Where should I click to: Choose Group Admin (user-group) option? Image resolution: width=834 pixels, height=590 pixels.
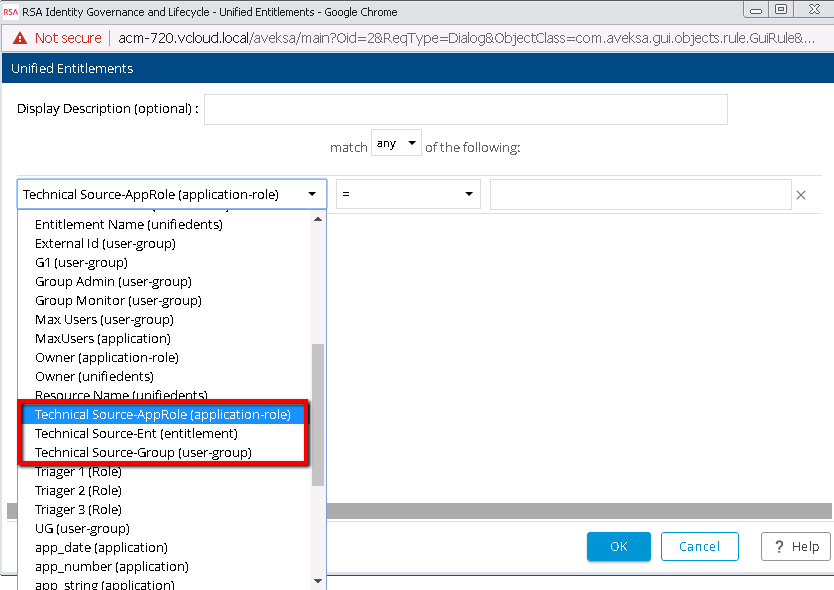pyautogui.click(x=113, y=281)
